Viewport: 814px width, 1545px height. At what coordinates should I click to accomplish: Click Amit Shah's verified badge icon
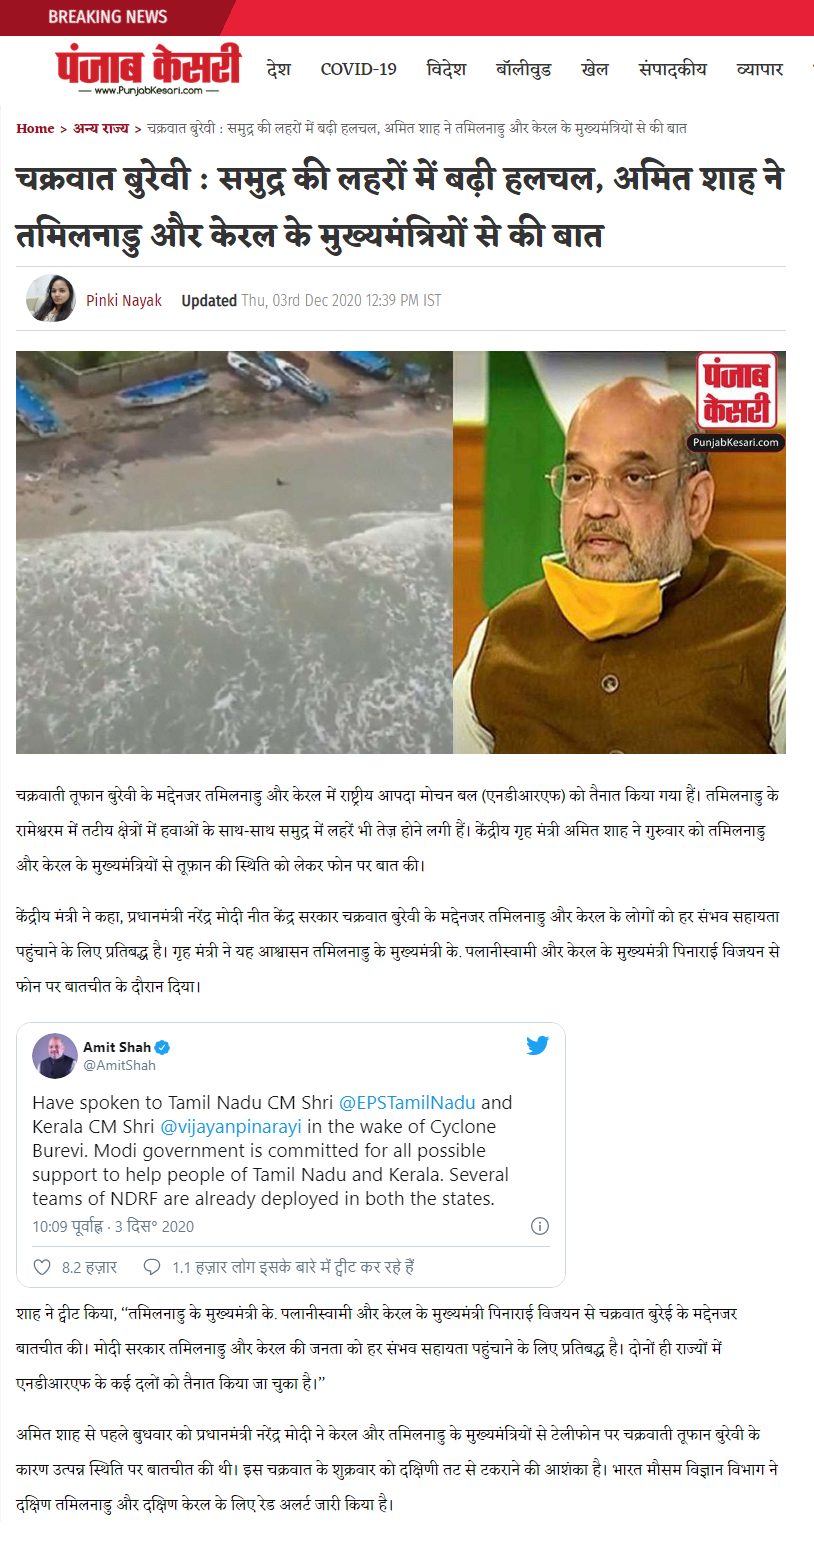162,1047
